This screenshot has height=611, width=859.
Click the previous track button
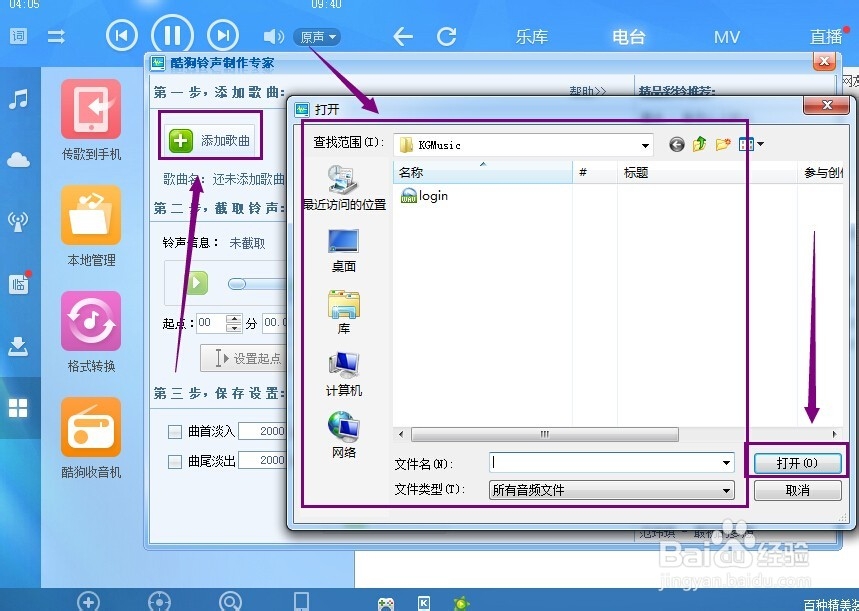tap(122, 36)
